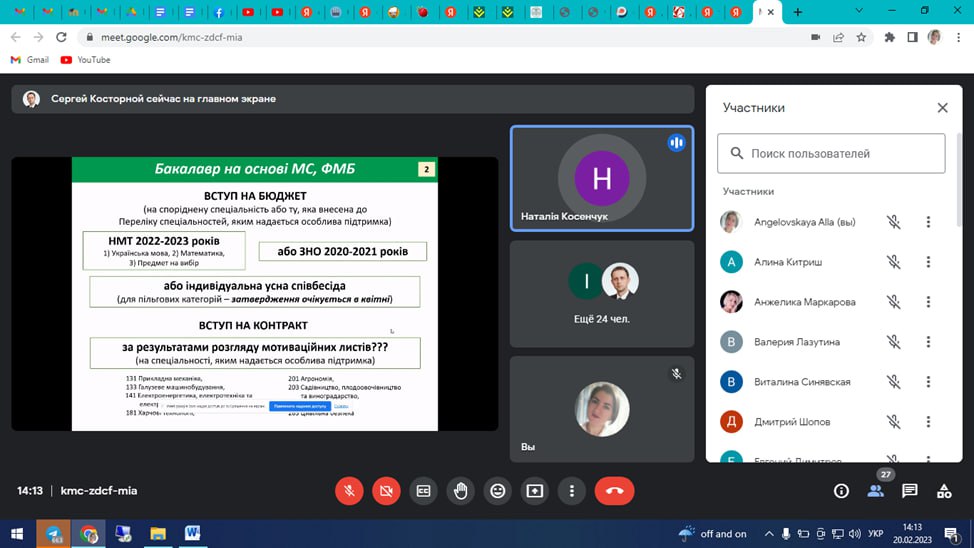Go back in Chrome
The height and width of the screenshot is (548, 974).
click(16, 37)
